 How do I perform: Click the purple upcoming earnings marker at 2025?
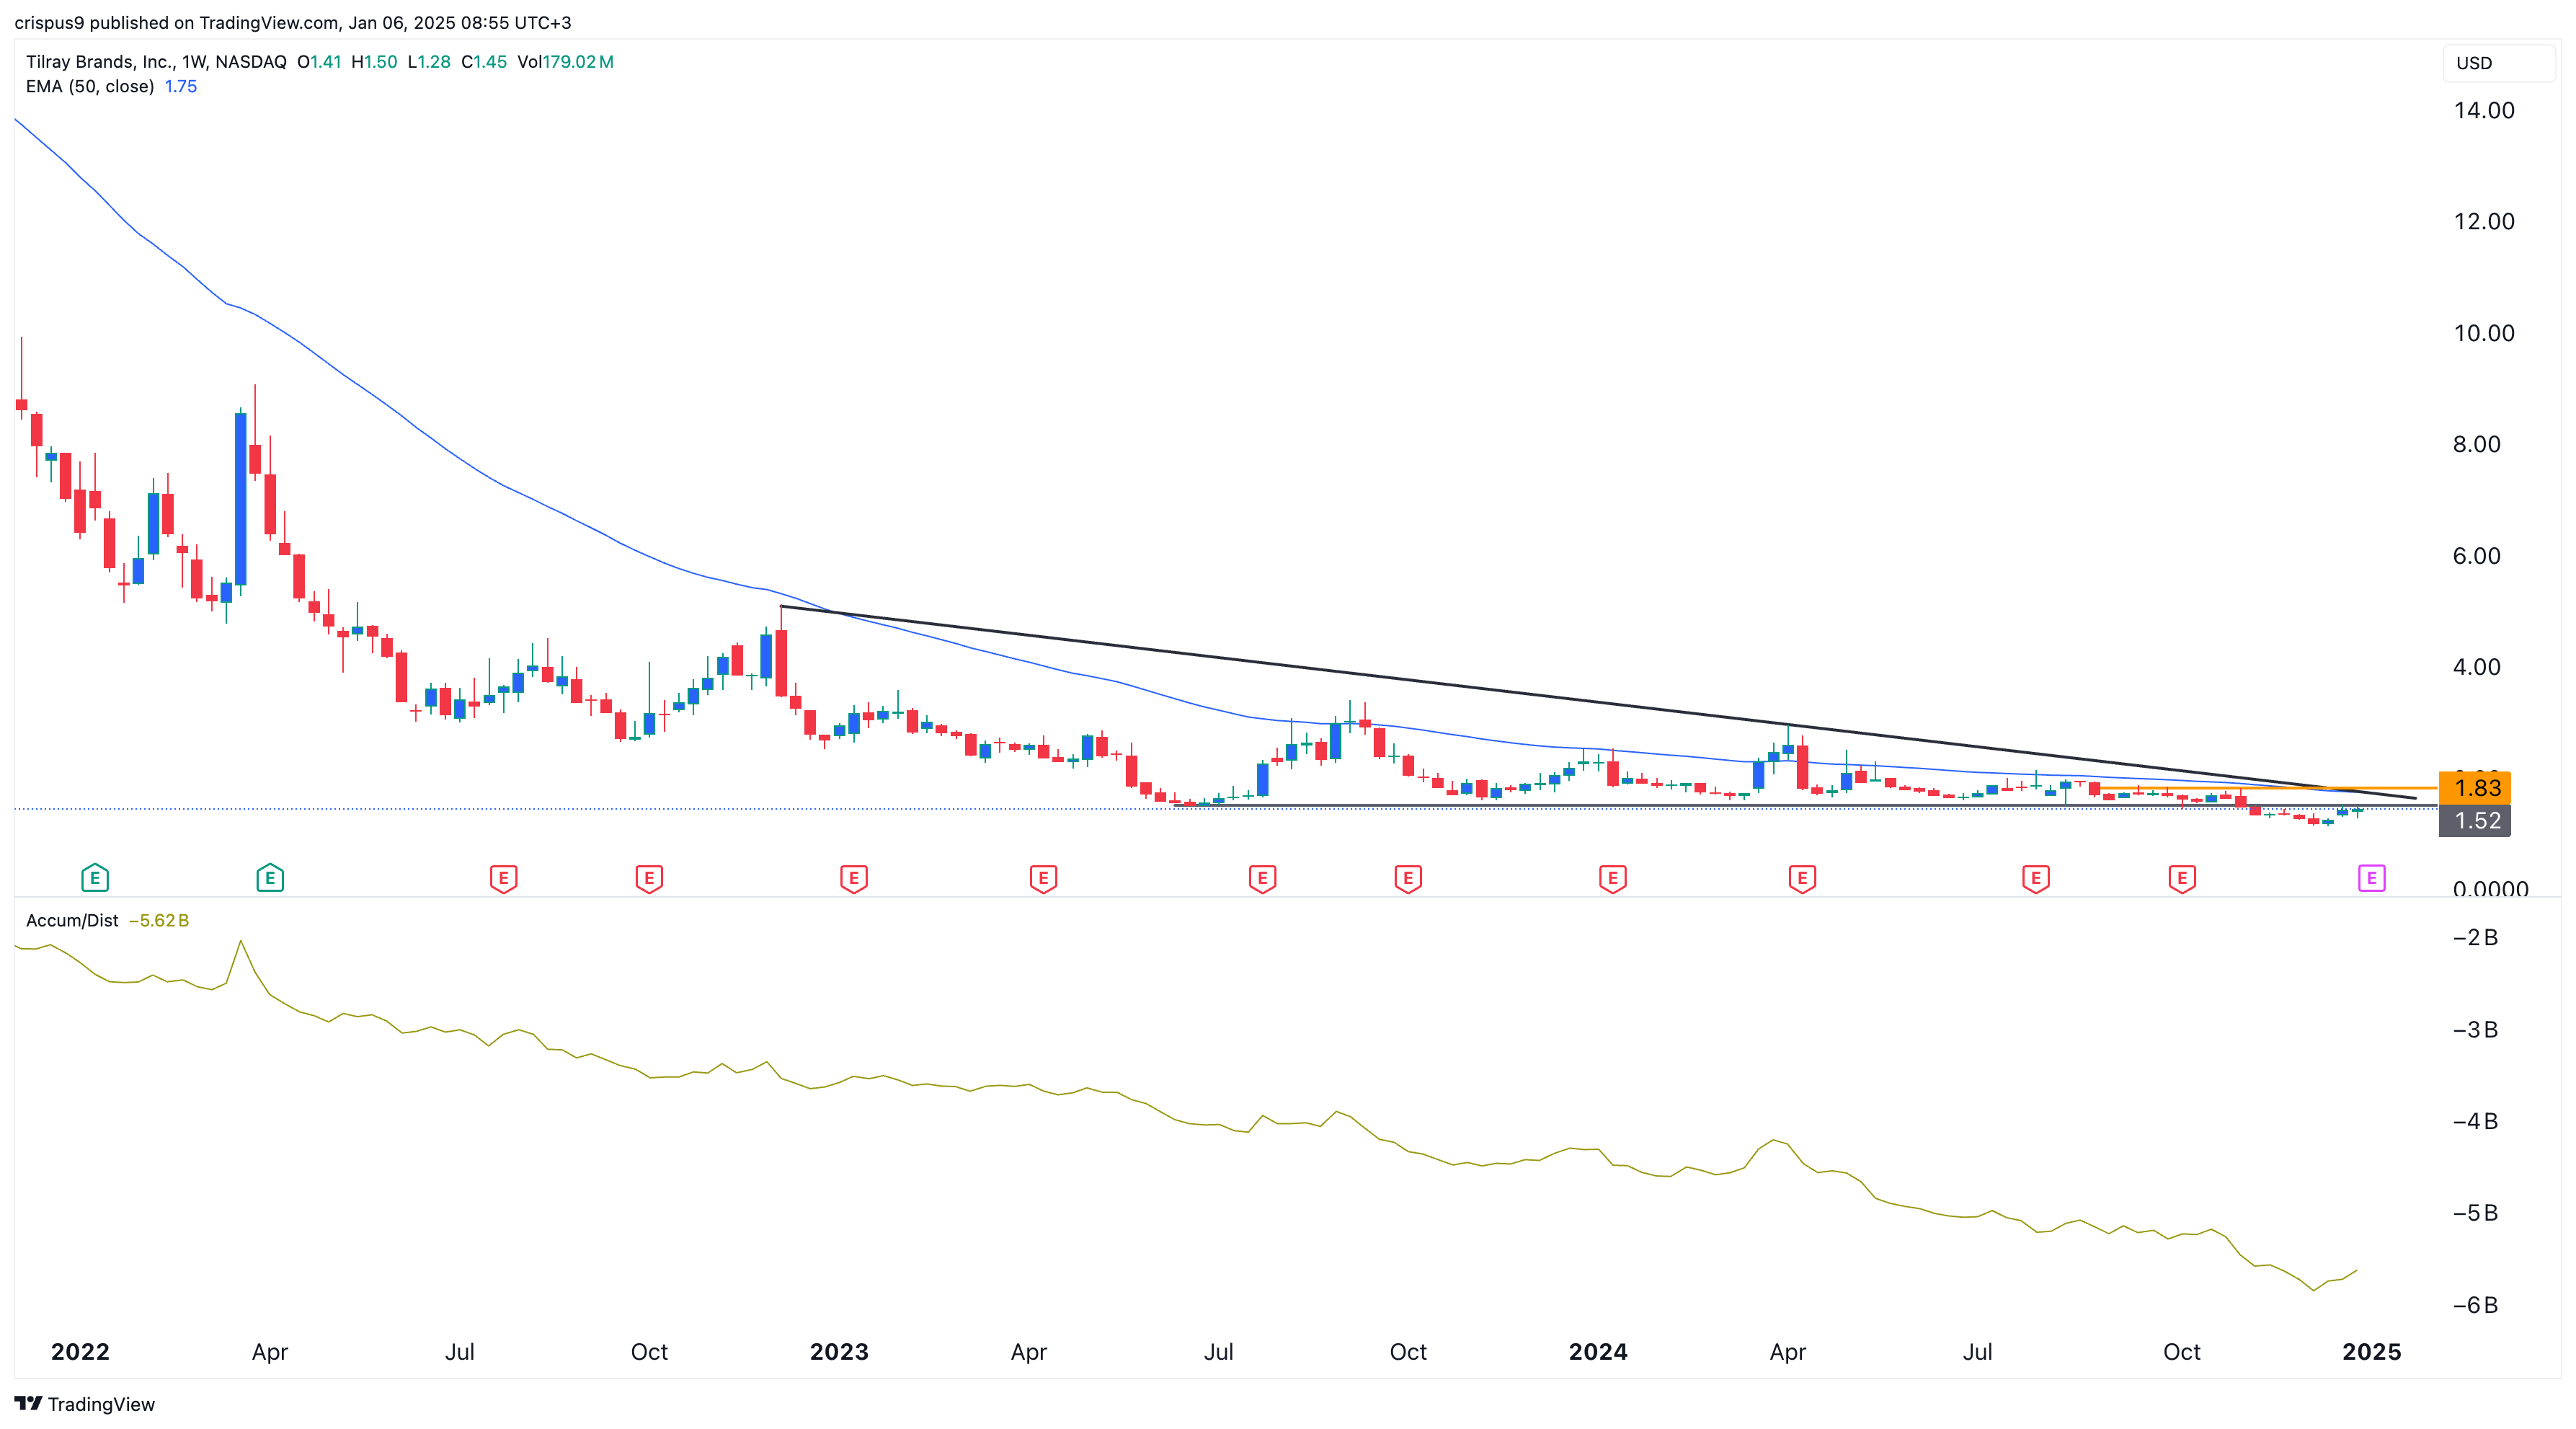point(2372,878)
